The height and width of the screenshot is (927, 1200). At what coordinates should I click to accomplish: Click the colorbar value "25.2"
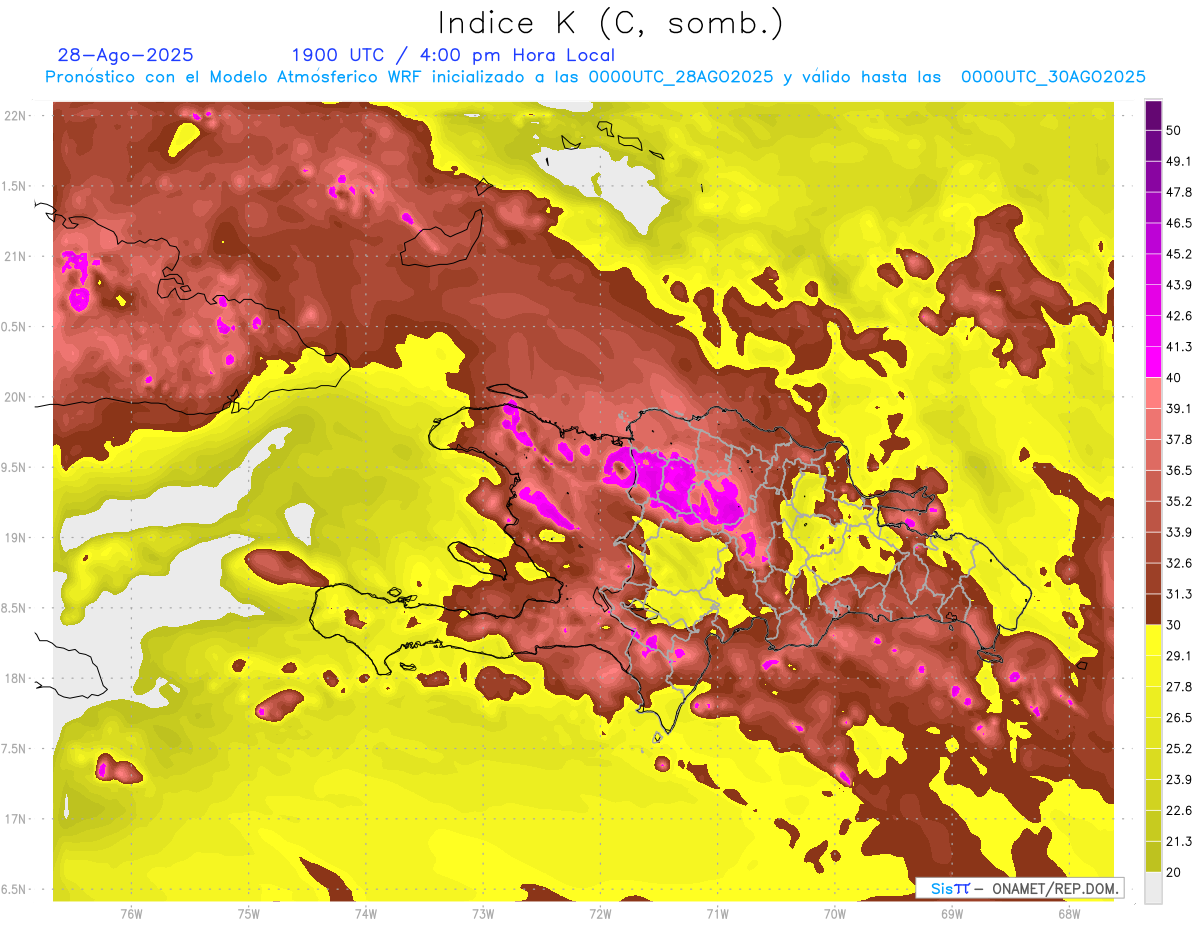1179,748
